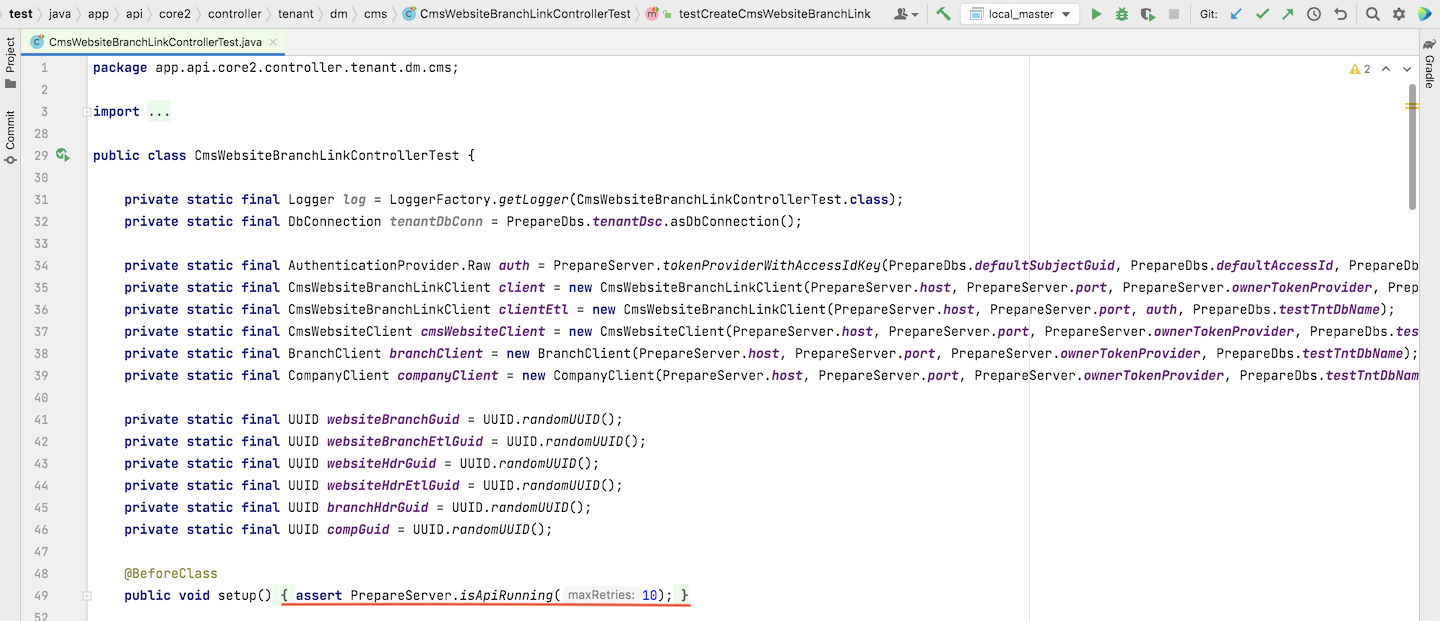Git commit green checkmark icon
Image resolution: width=1440 pixels, height=621 pixels.
point(1263,14)
